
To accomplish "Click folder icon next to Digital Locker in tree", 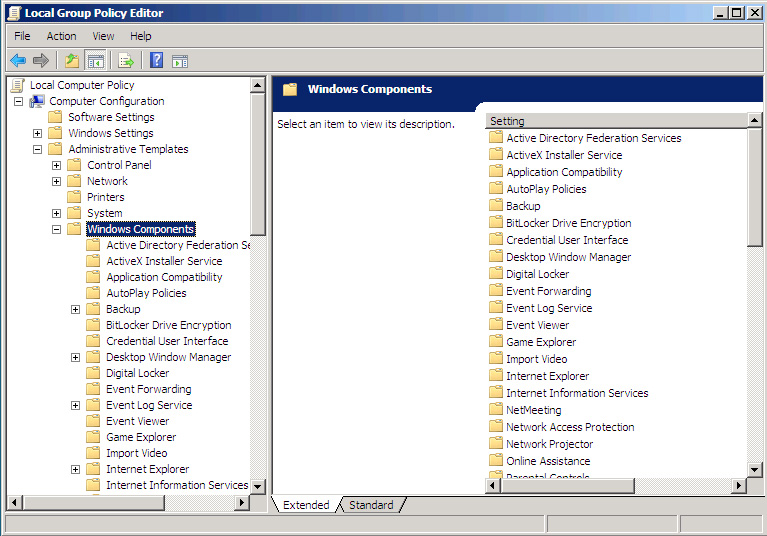I will point(93,373).
